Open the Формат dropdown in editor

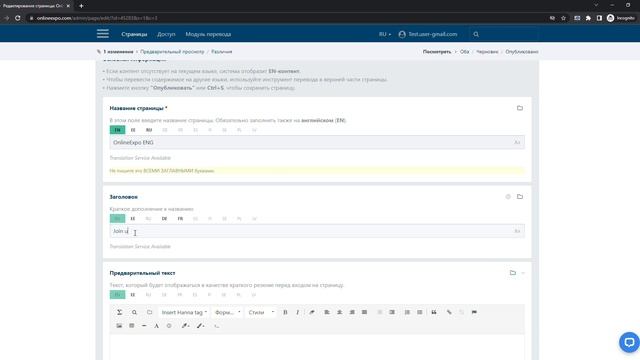pos(227,312)
